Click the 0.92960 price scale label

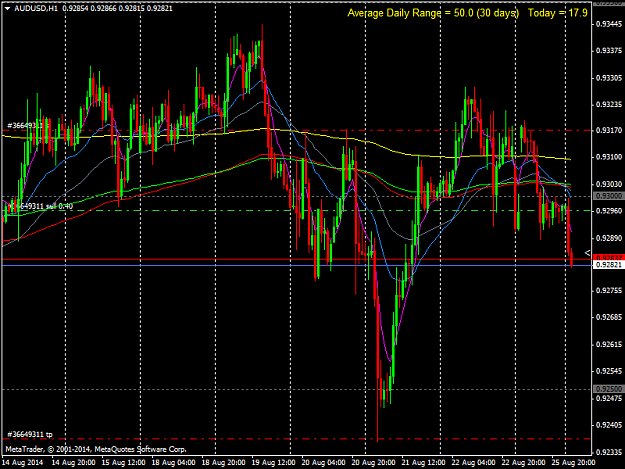point(609,210)
